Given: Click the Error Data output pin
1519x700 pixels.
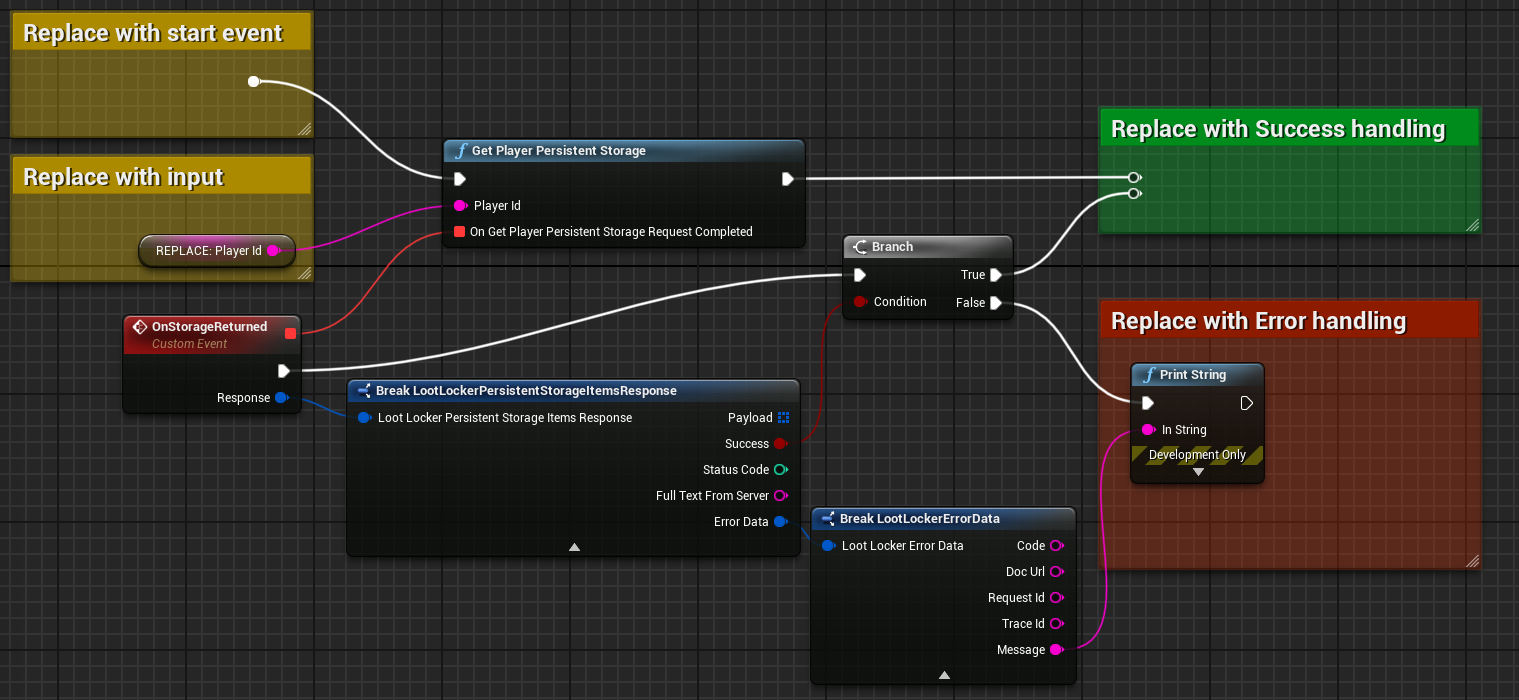Looking at the screenshot, I should (x=780, y=522).
